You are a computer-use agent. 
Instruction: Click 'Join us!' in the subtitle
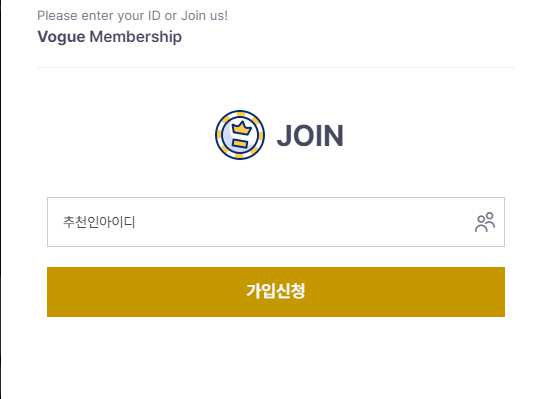(204, 16)
